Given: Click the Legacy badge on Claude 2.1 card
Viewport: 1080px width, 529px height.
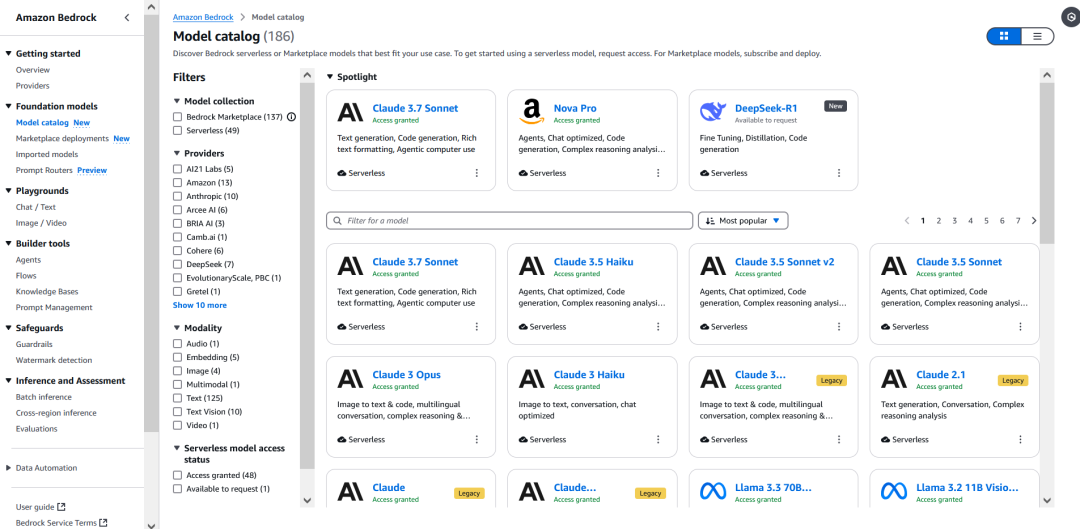Looking at the screenshot, I should click(x=1012, y=380).
